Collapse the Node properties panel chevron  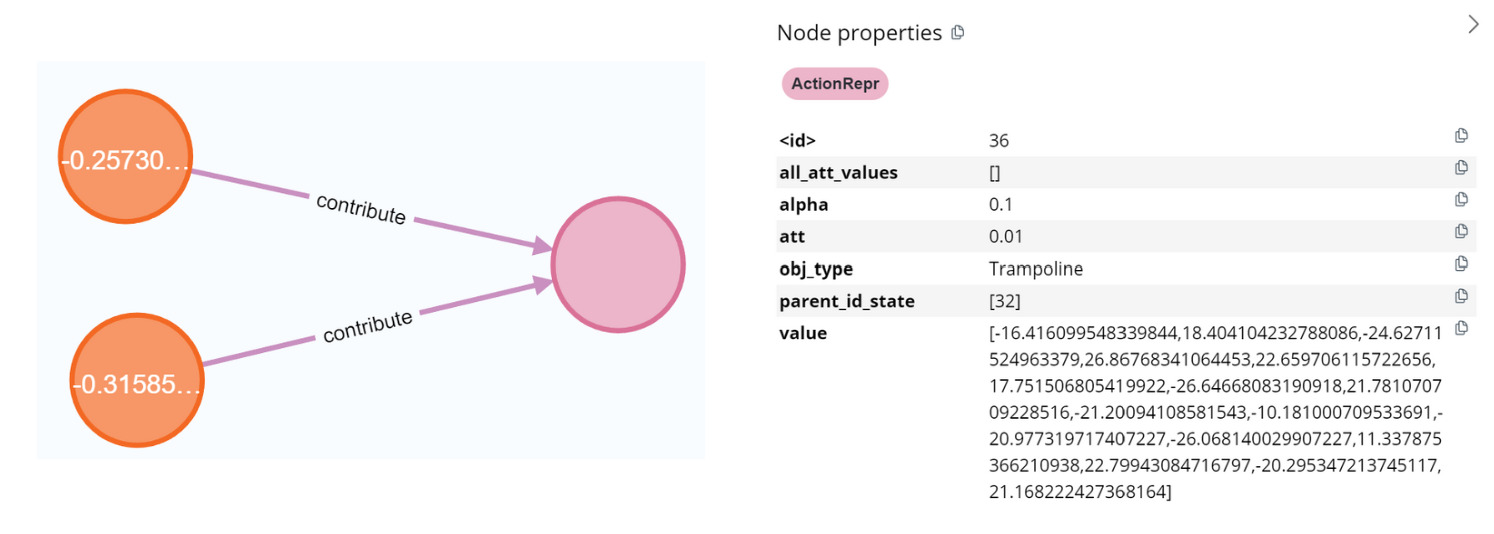click(x=1473, y=25)
